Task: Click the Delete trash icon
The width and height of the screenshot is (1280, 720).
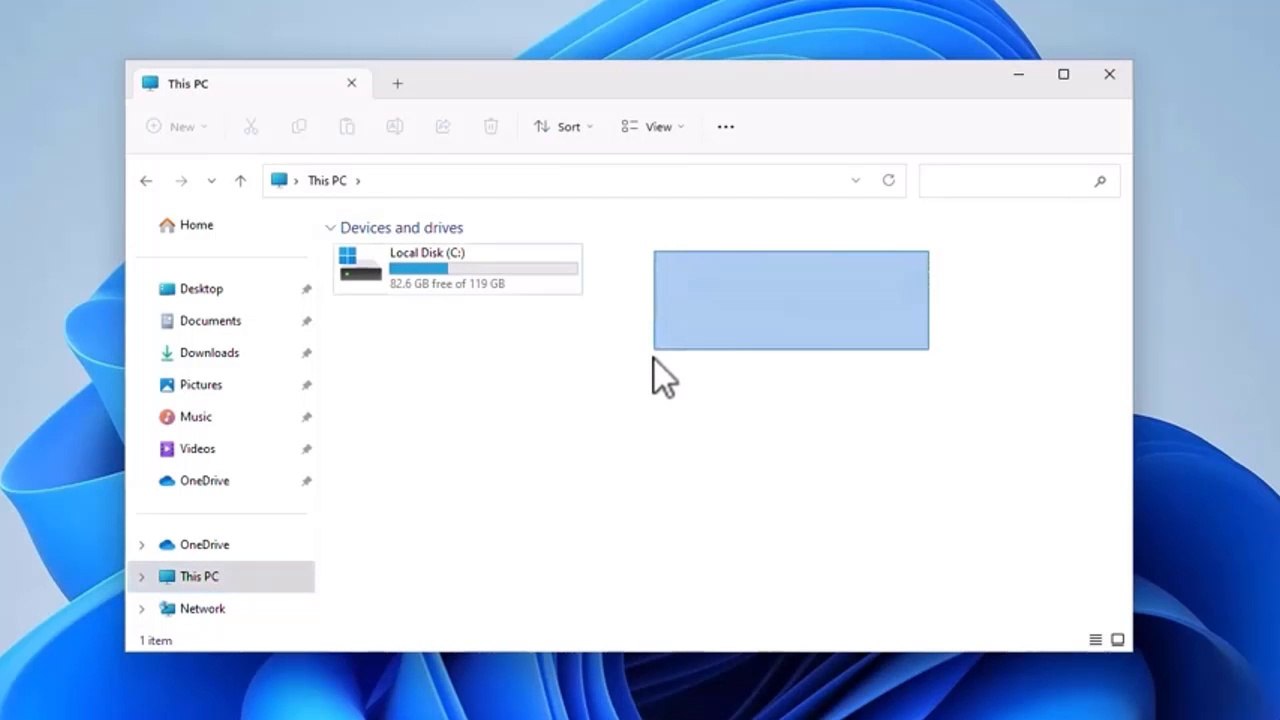Action: 491,126
